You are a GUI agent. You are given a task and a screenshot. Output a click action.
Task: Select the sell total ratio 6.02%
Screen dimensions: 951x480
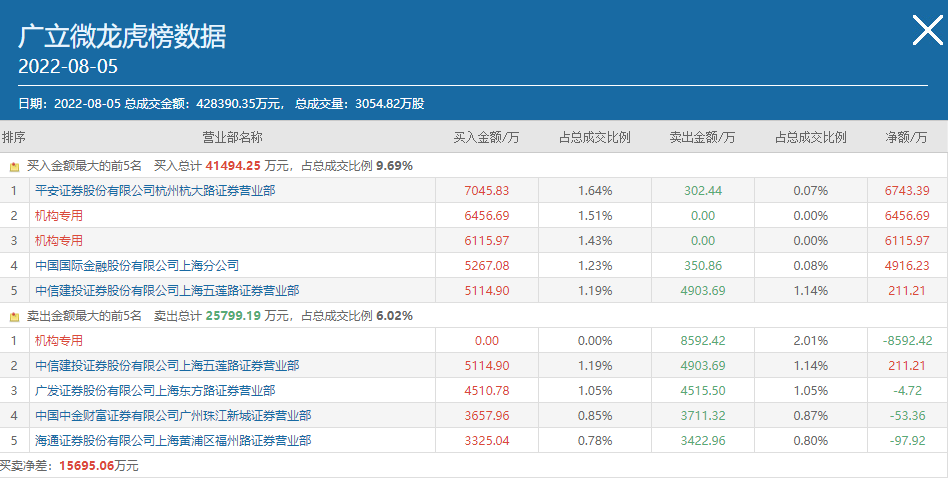394,316
